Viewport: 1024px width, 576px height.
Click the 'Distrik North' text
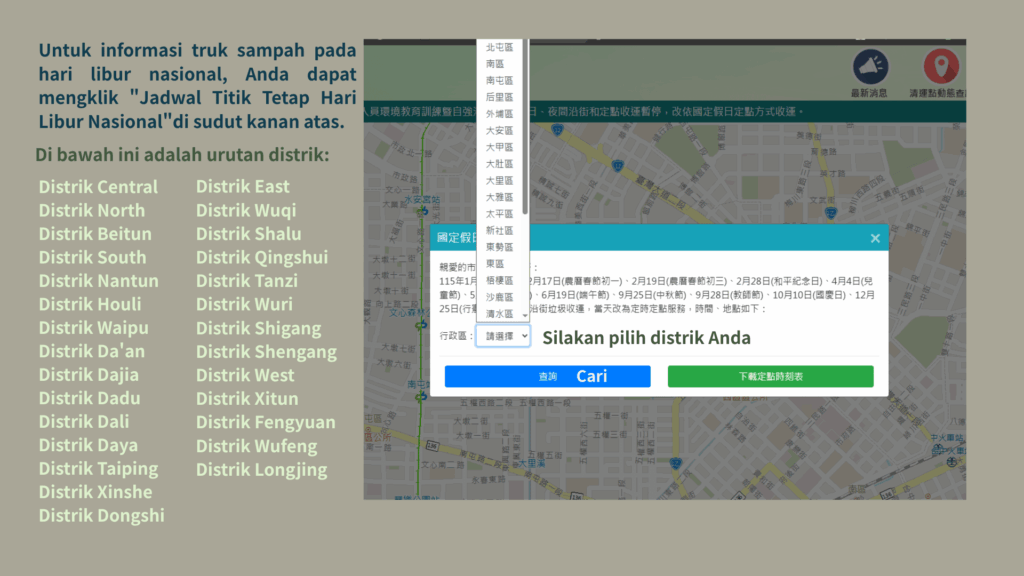click(x=91, y=210)
